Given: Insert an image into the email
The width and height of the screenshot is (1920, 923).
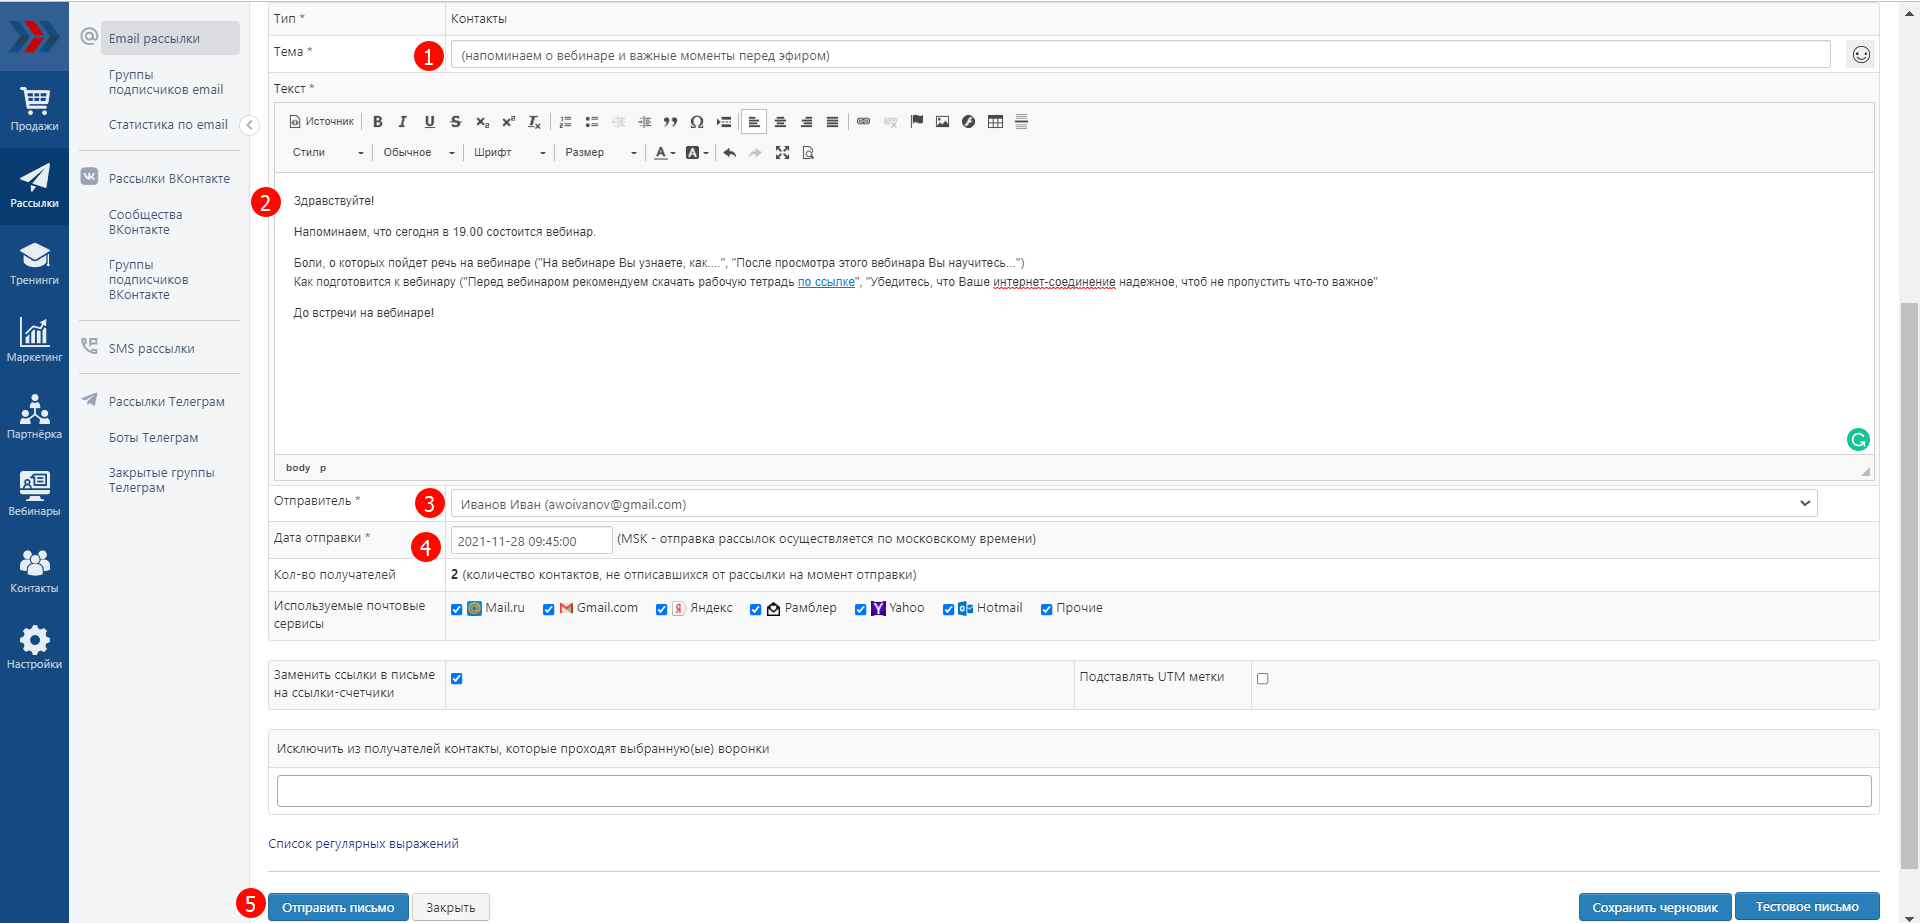Looking at the screenshot, I should (942, 122).
